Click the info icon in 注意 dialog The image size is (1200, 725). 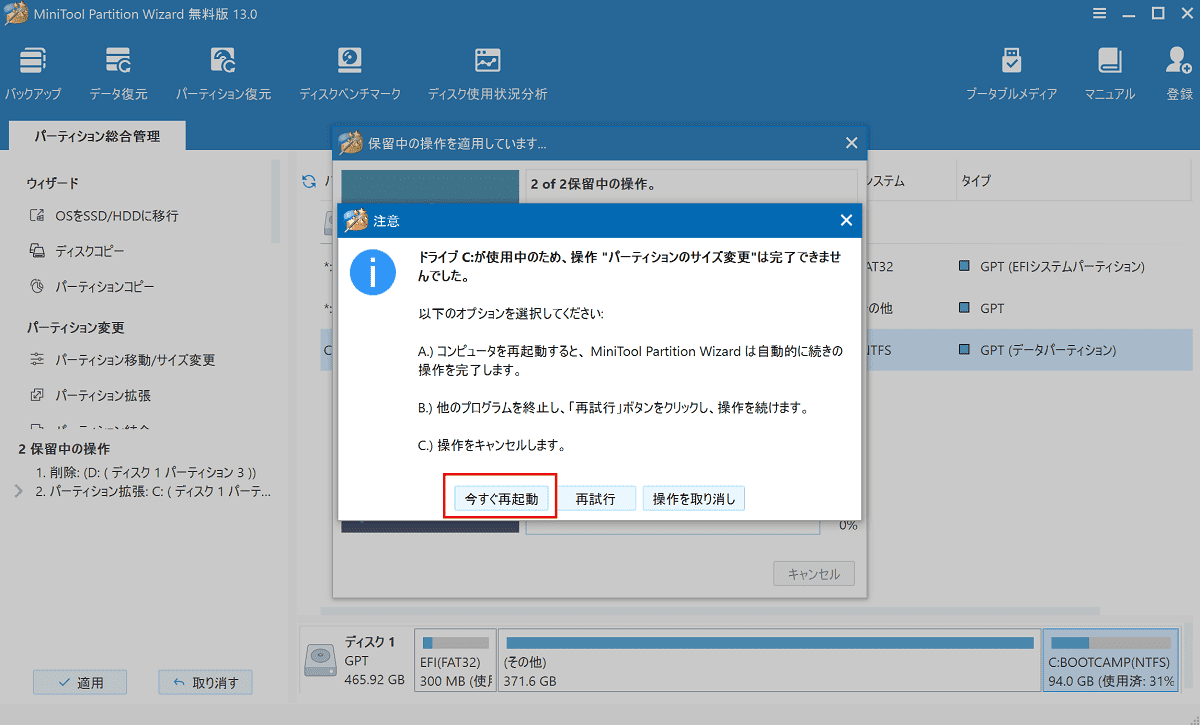point(373,271)
